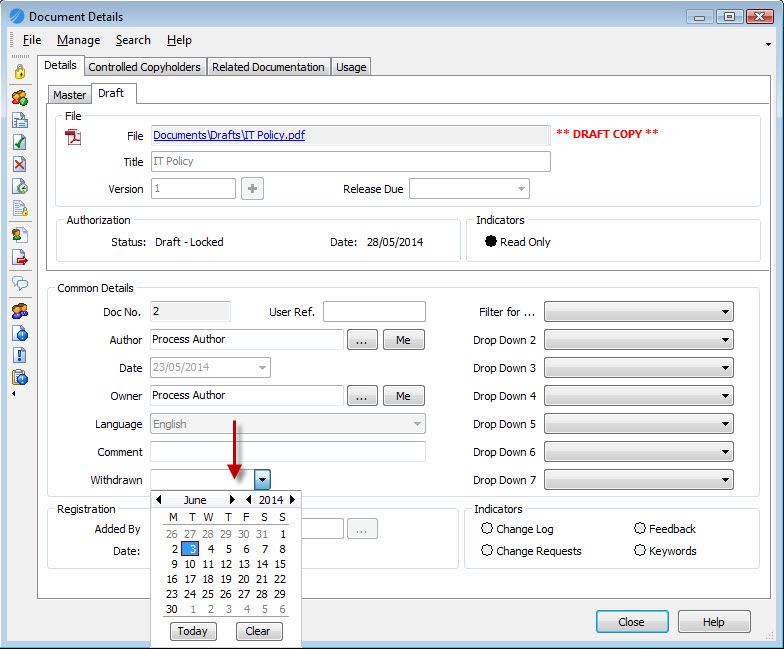Click the browse button next to Owner
Image resolution: width=784 pixels, height=649 pixels.
tap(362, 396)
